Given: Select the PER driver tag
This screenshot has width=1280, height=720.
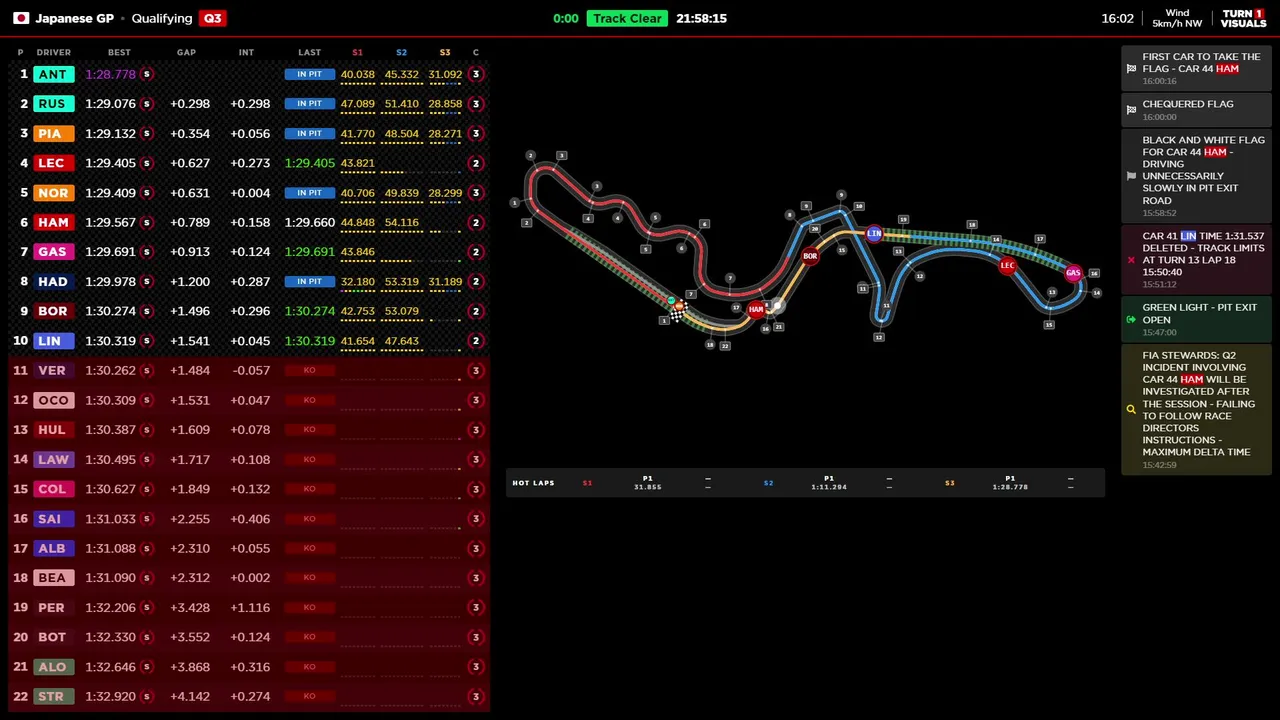Looking at the screenshot, I should click(x=53, y=607).
